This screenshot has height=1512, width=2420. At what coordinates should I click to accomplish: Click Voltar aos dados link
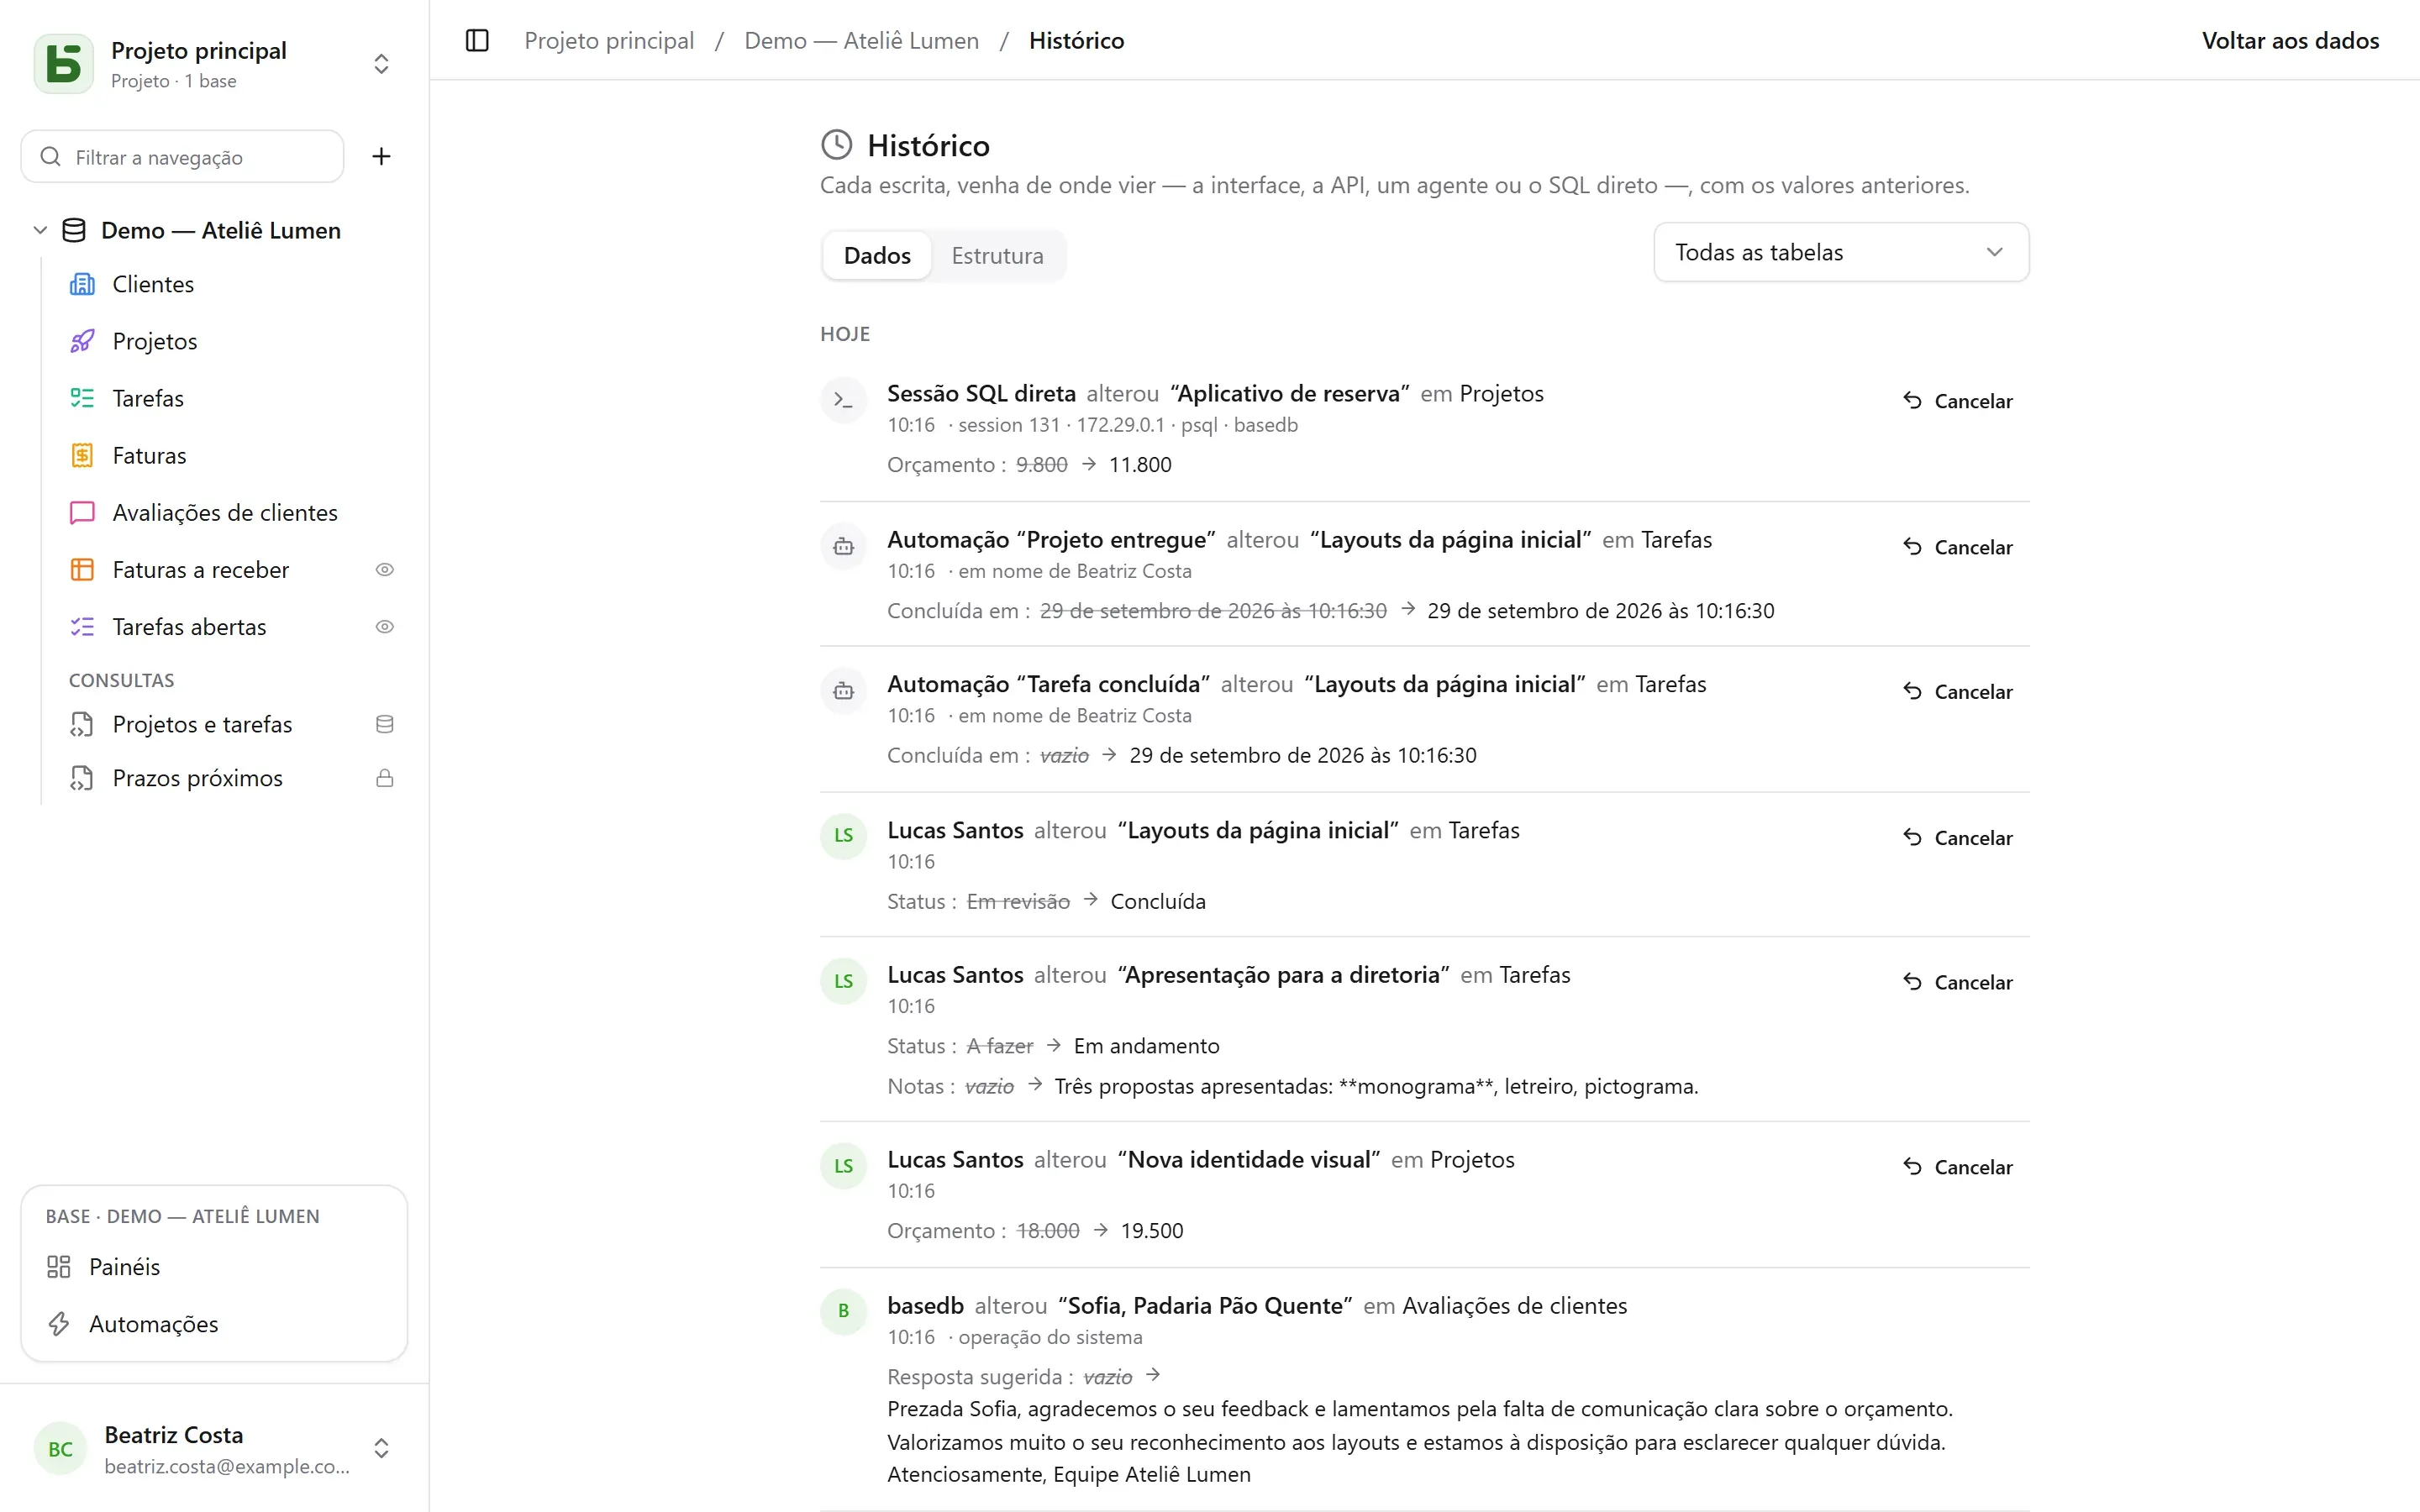(2290, 41)
